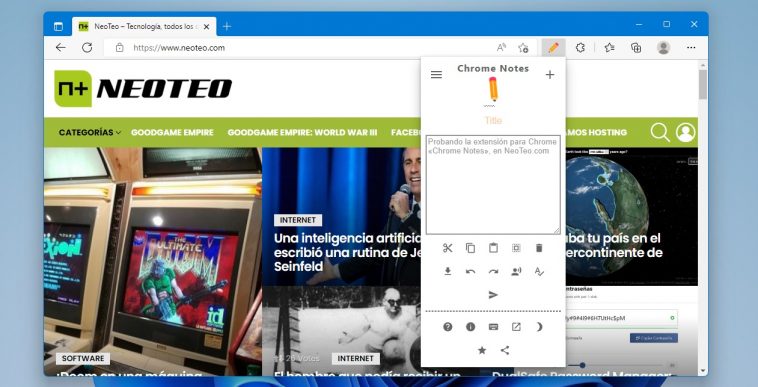This screenshot has height=387, width=758.
Task: Cut note text with the scissors icon
Action: click(448, 248)
